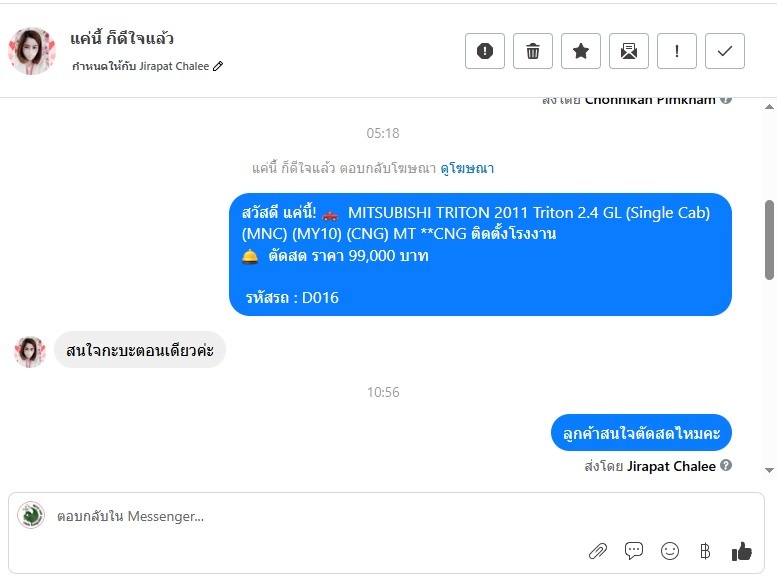
Task: Edit assignee with the pencil icon
Action: 219,66
